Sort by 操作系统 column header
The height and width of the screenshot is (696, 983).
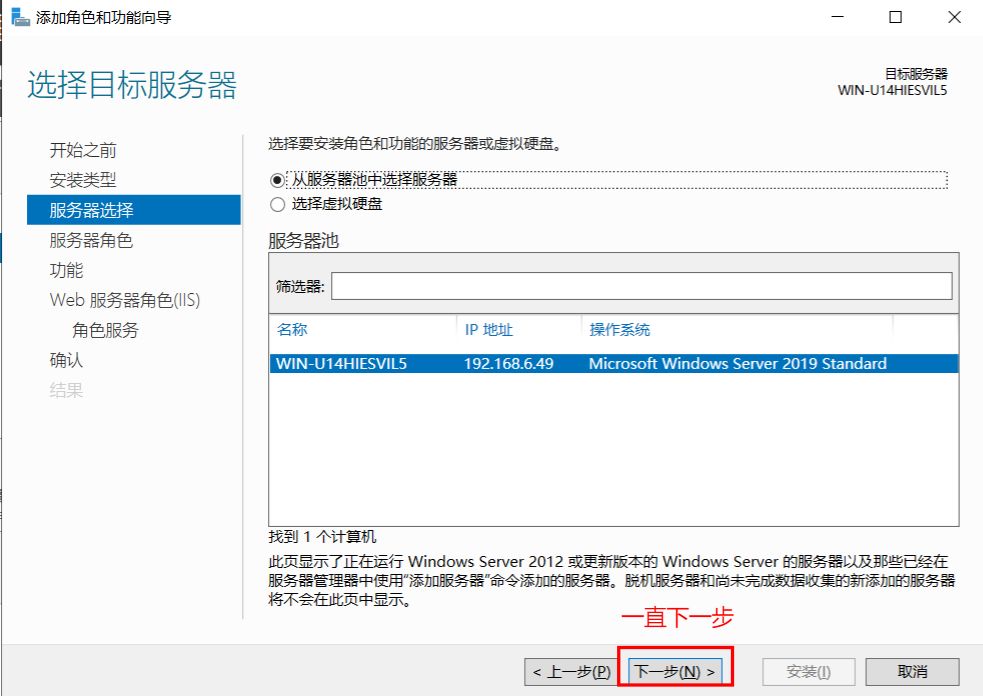pos(619,329)
